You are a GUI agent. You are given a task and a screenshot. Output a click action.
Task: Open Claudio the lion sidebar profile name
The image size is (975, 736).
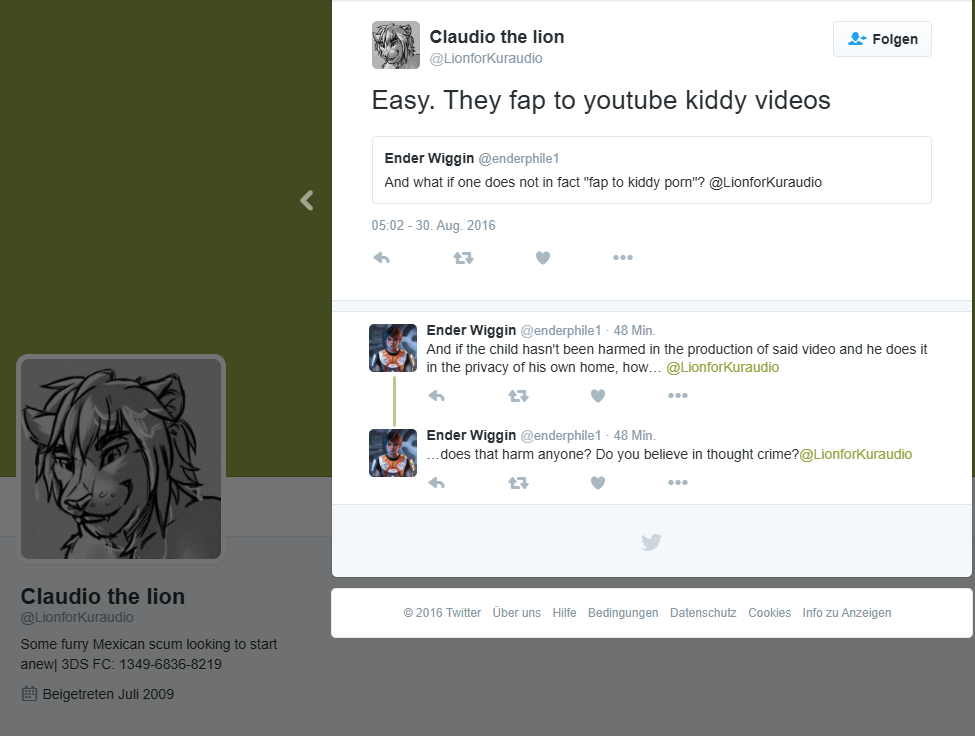click(x=103, y=597)
